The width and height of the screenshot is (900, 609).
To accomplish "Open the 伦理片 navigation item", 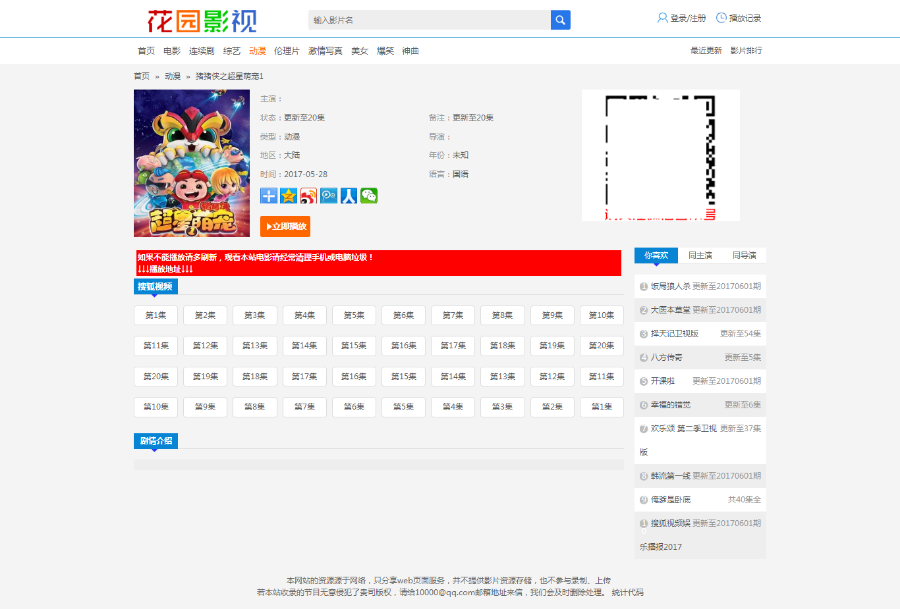I will (286, 51).
